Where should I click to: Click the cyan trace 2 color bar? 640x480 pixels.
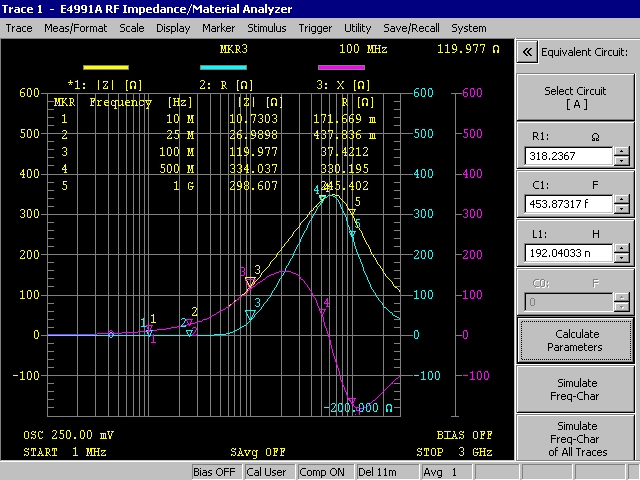223,67
